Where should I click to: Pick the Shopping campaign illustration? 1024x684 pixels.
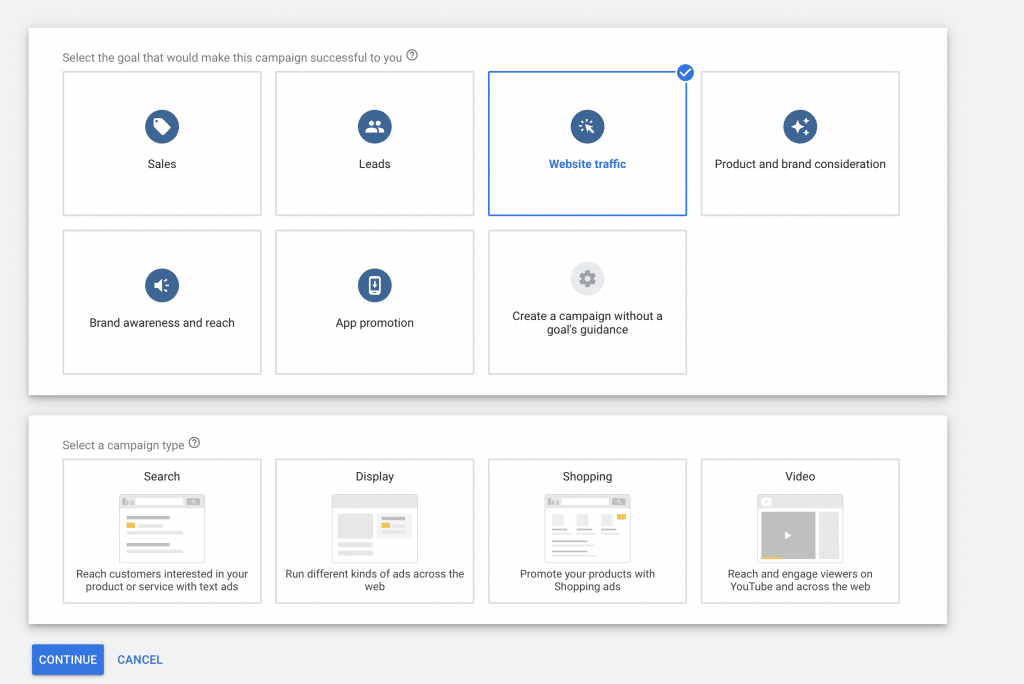(587, 528)
